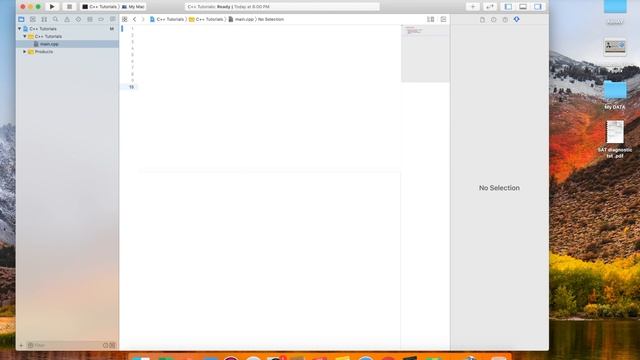640x360 pixels.
Task: Click the activity status bar showing Ready
Action: coord(282,7)
